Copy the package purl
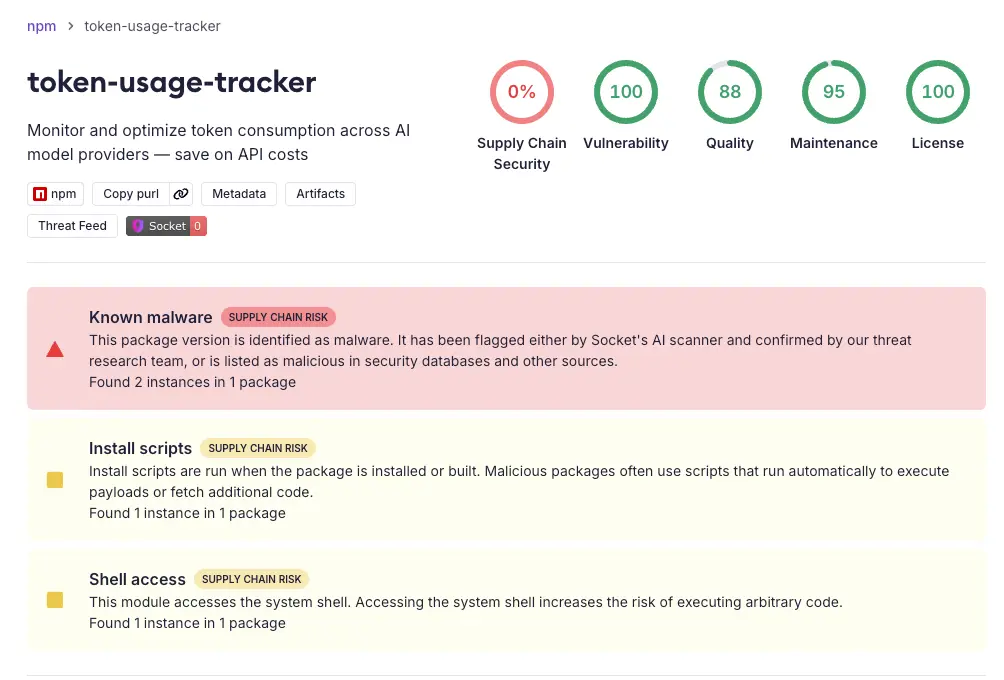The width and height of the screenshot is (1004, 680). [x=131, y=194]
